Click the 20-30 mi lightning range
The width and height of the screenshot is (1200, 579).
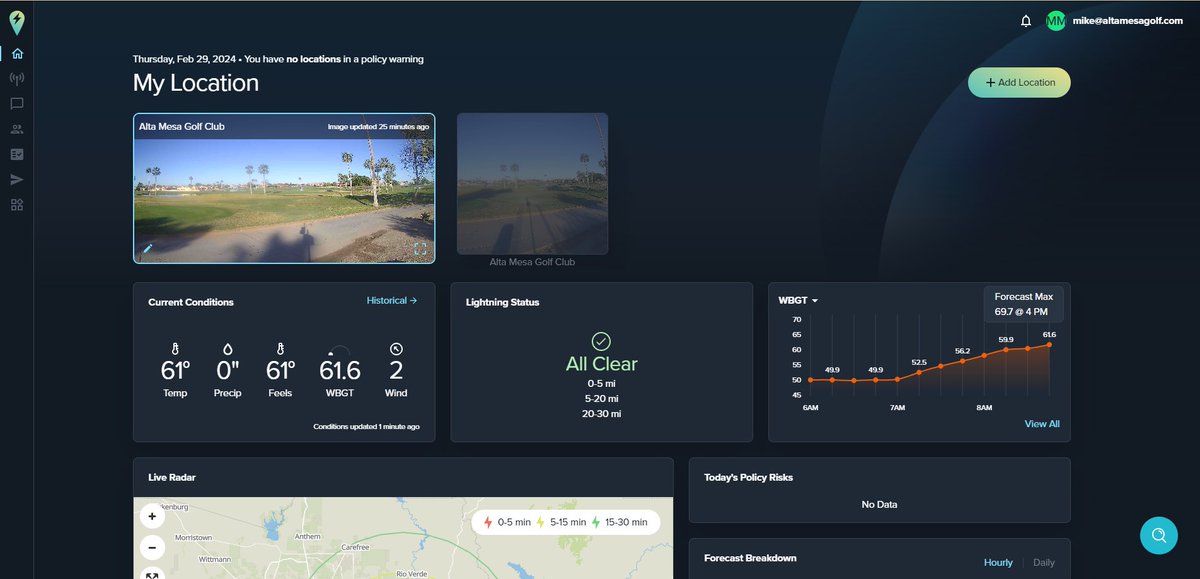[x=601, y=413]
